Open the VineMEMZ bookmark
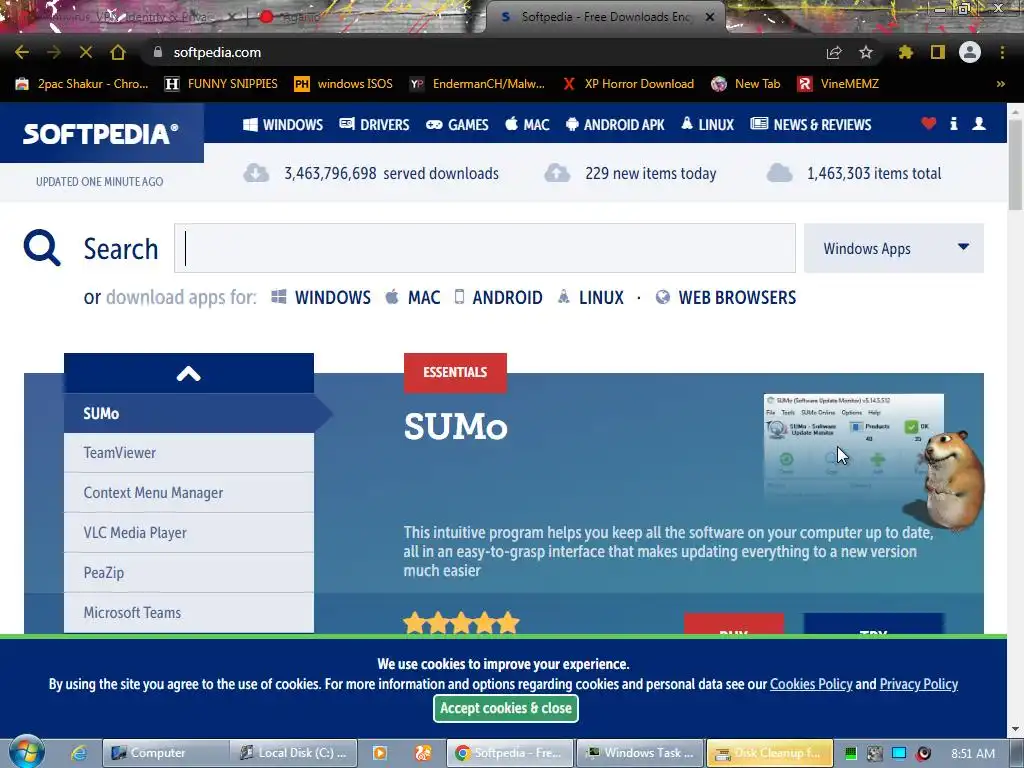The width and height of the screenshot is (1024, 768). [x=839, y=84]
